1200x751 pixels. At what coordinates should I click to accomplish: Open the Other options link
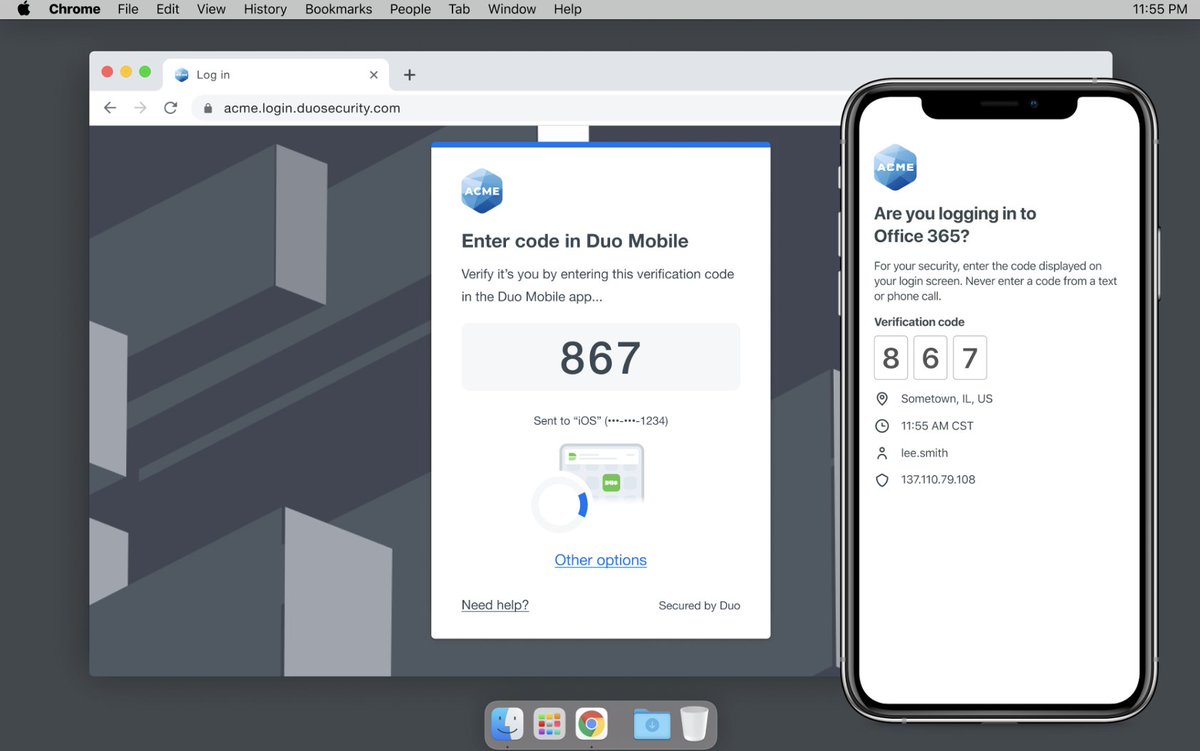click(x=601, y=560)
